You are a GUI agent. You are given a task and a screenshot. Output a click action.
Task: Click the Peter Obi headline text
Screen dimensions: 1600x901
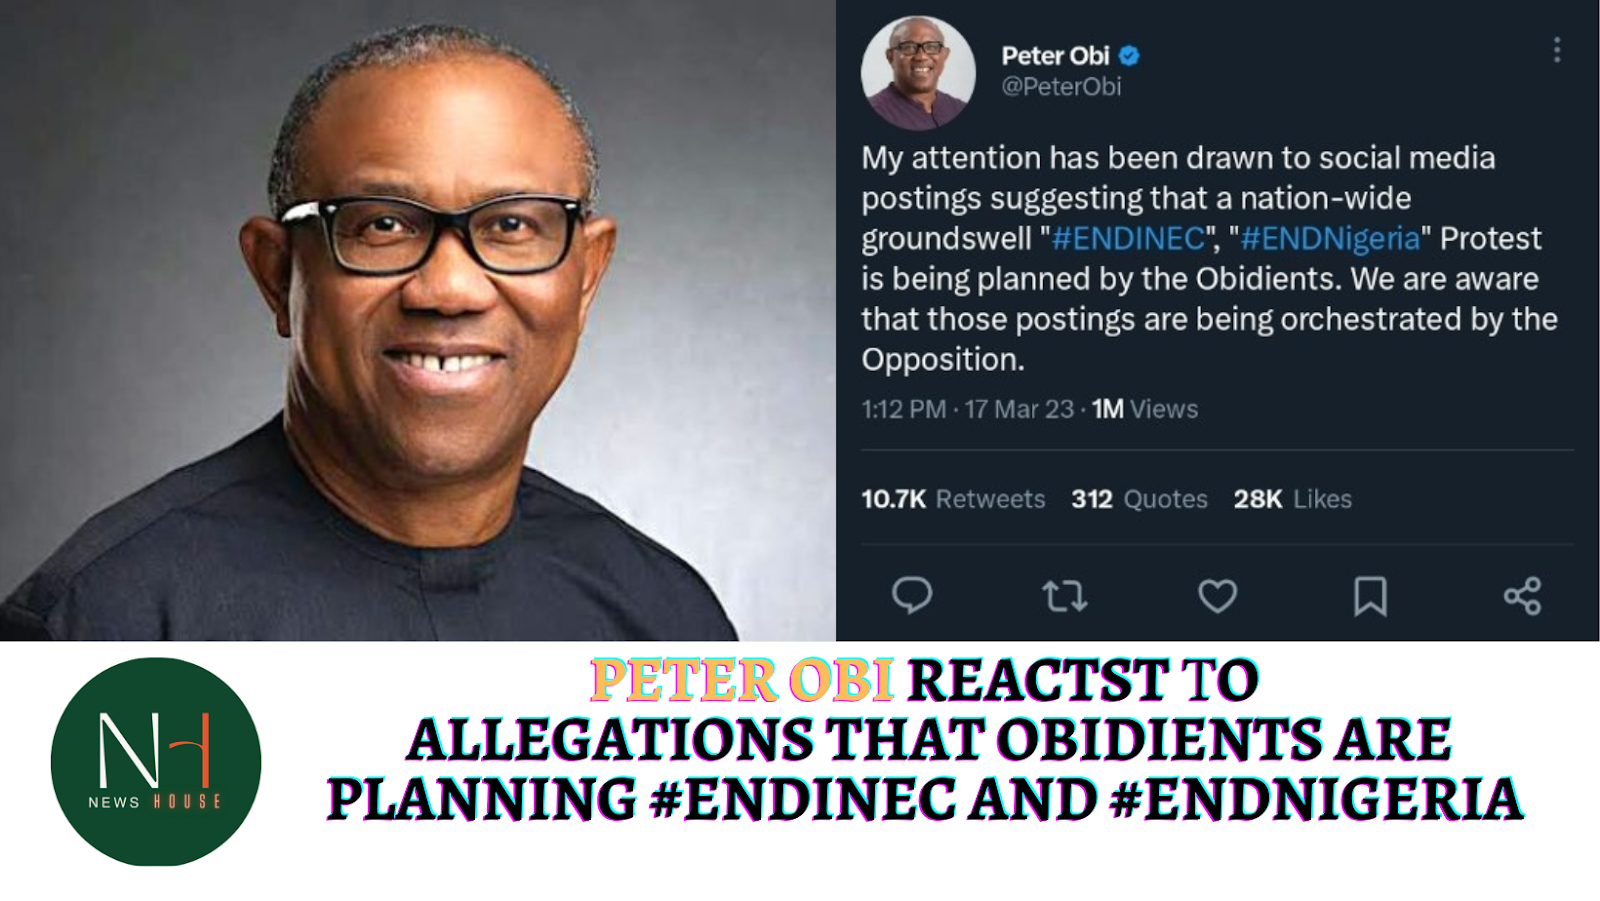coord(741,680)
